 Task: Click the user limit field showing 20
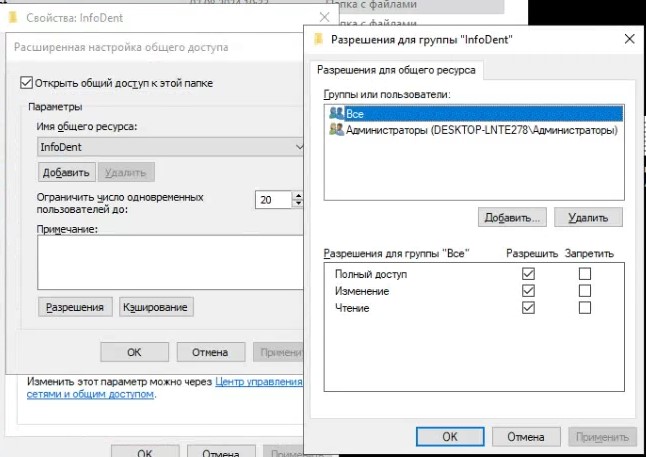[274, 200]
